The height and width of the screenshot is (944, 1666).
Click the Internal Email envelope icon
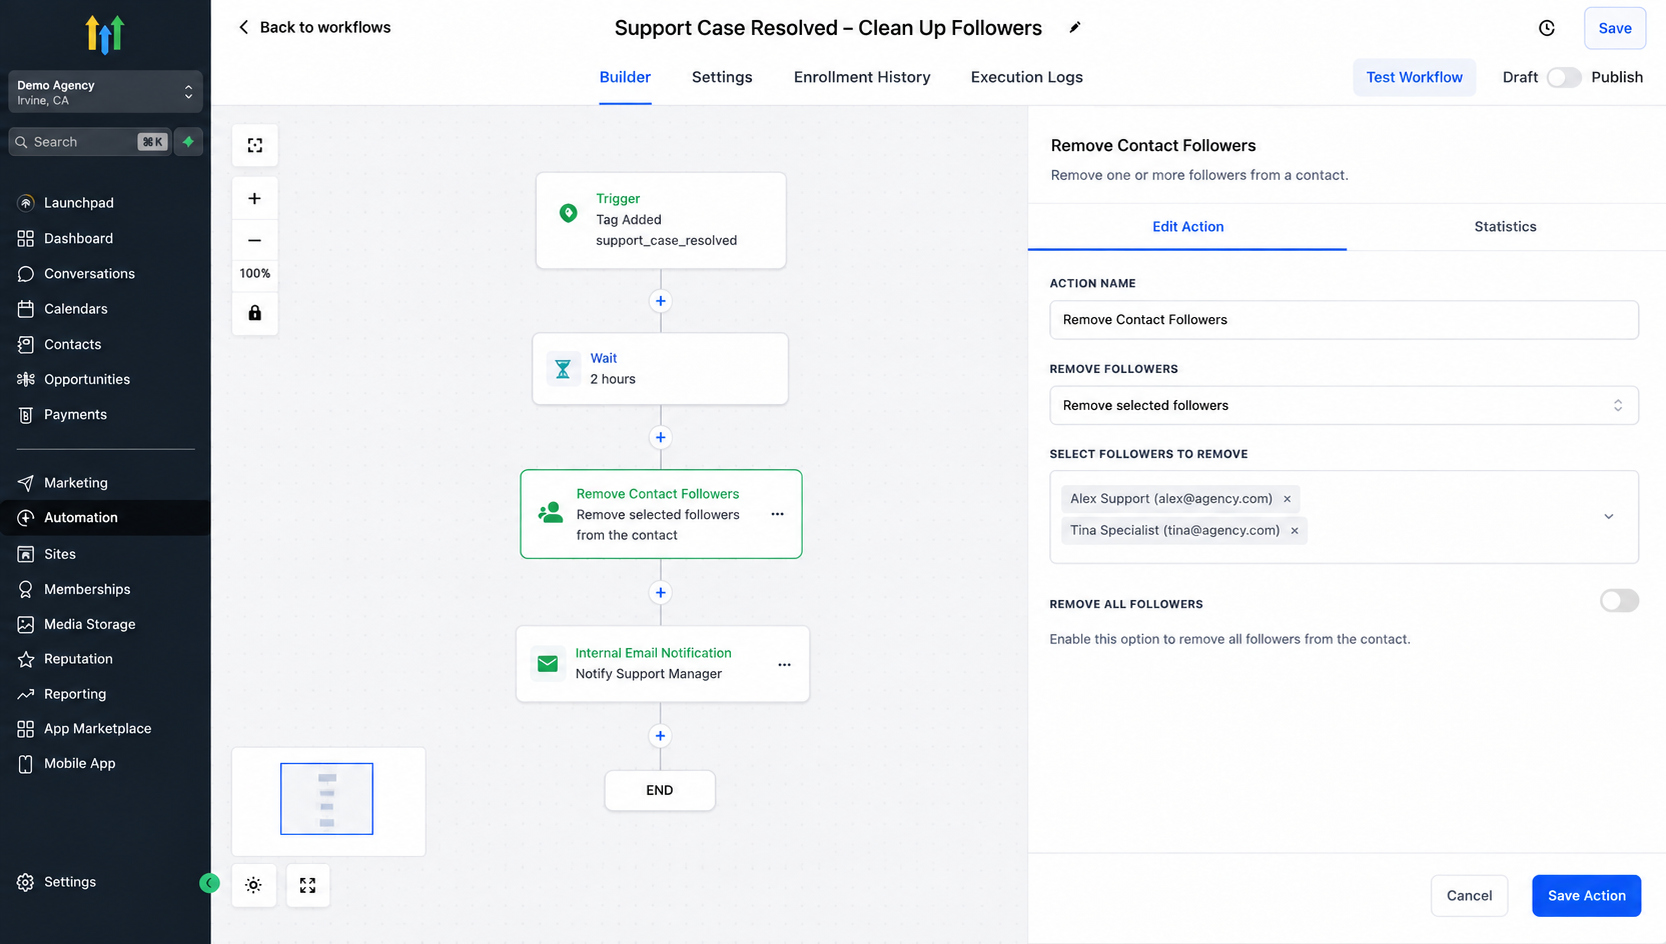(548, 664)
